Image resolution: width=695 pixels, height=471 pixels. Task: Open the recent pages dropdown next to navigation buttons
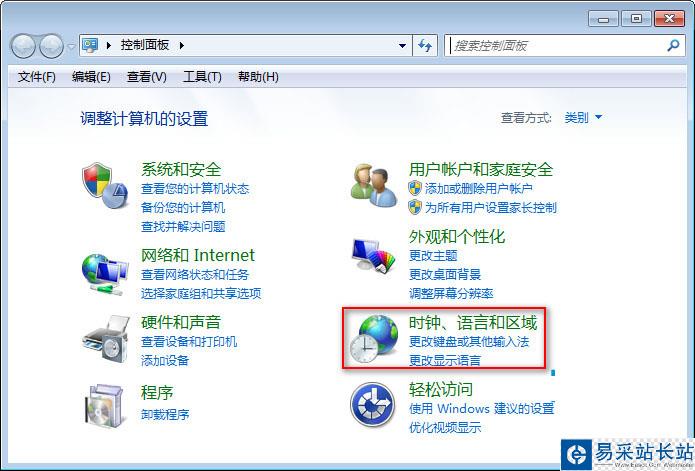coord(70,46)
